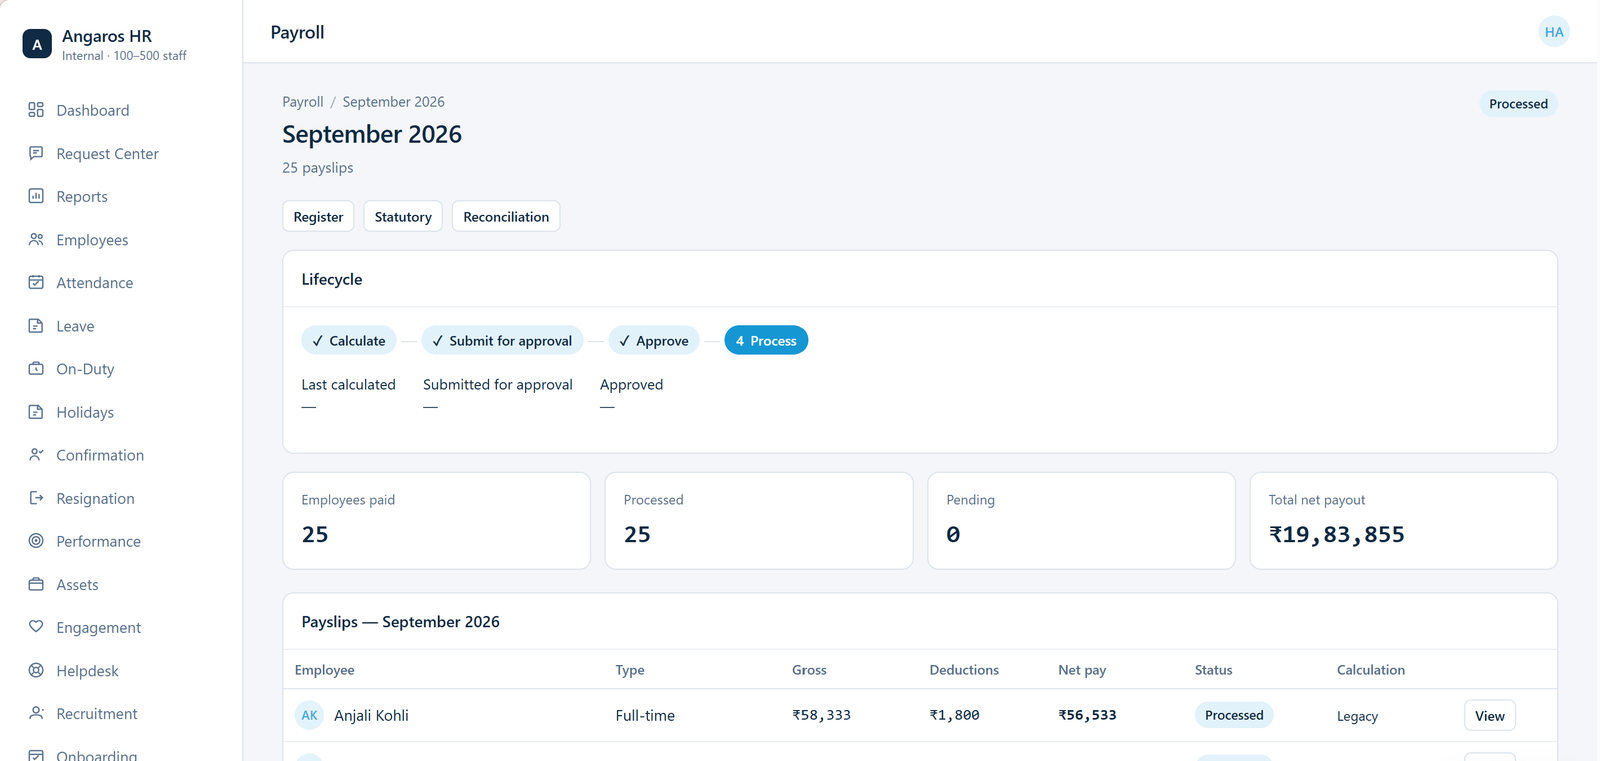
Task: Click the Processed status badge at top
Action: click(x=1518, y=104)
